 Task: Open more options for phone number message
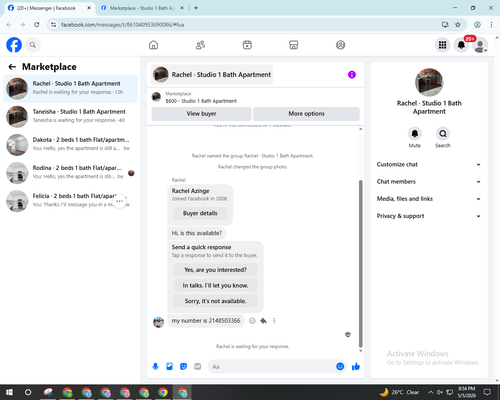[x=274, y=321]
